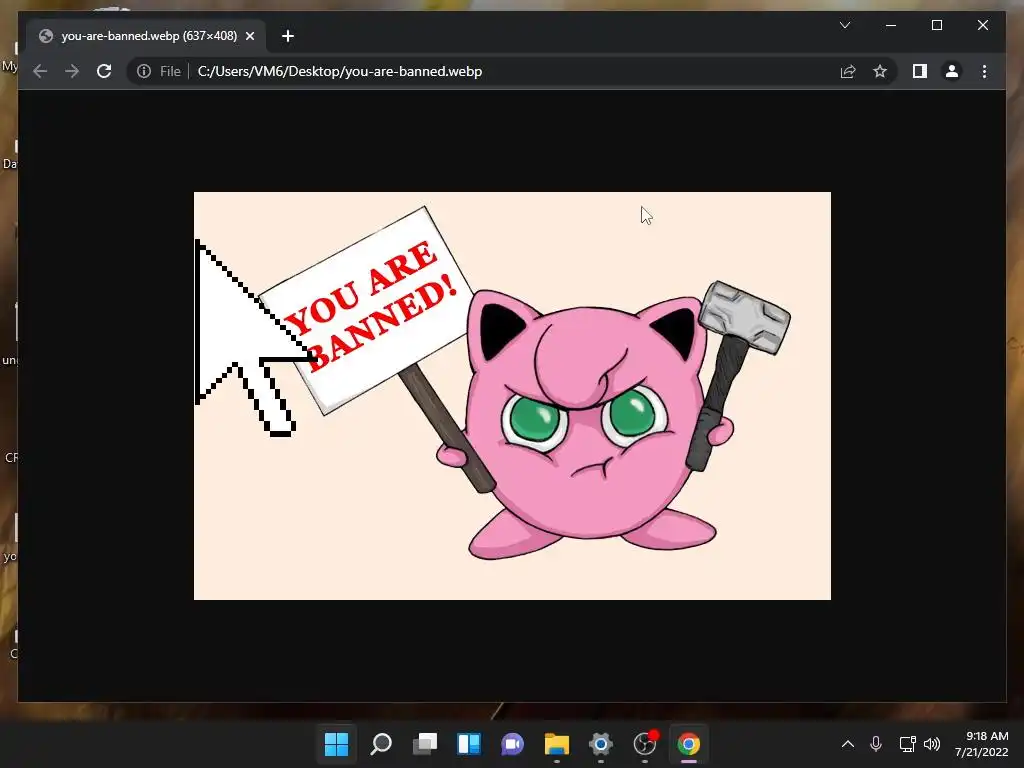
Task: Open Task View on the taskbar
Action: click(424, 744)
